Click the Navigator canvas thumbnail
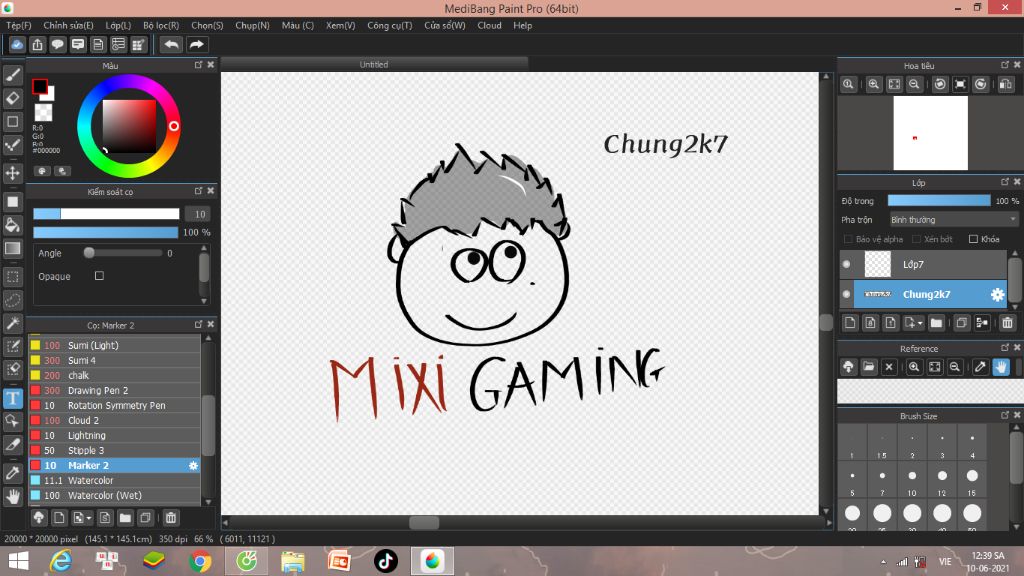 (x=930, y=133)
